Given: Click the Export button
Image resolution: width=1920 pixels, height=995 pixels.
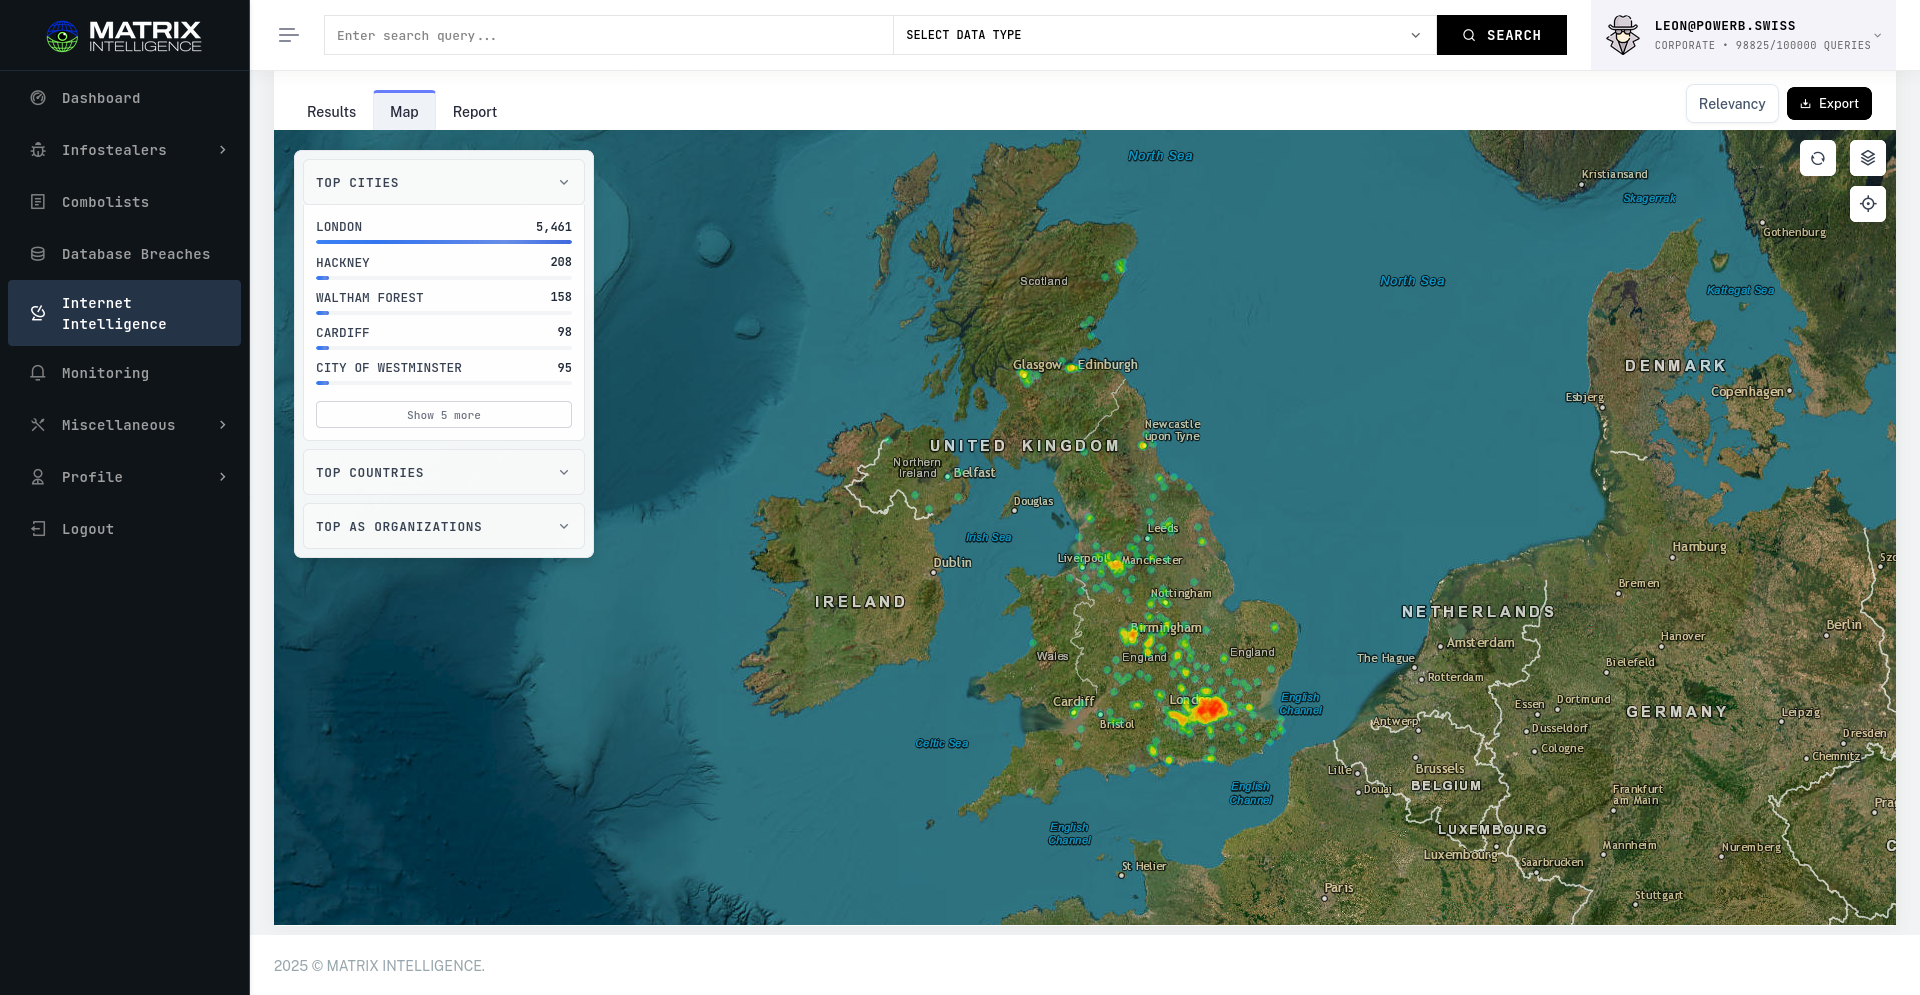Looking at the screenshot, I should point(1828,104).
